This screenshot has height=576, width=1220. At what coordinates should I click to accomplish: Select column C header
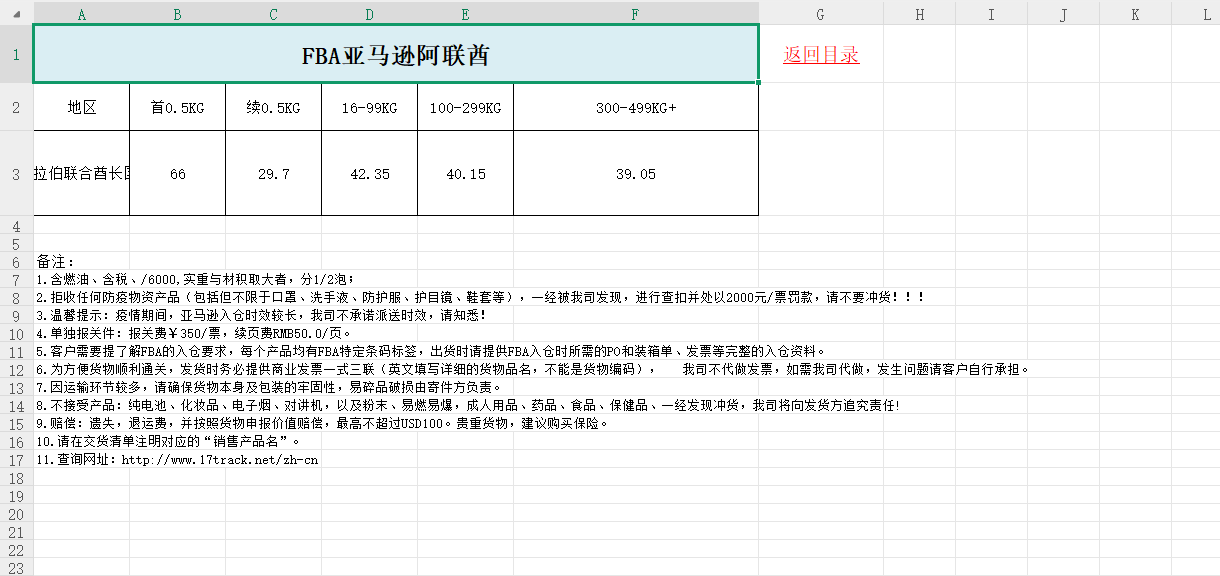pos(274,14)
